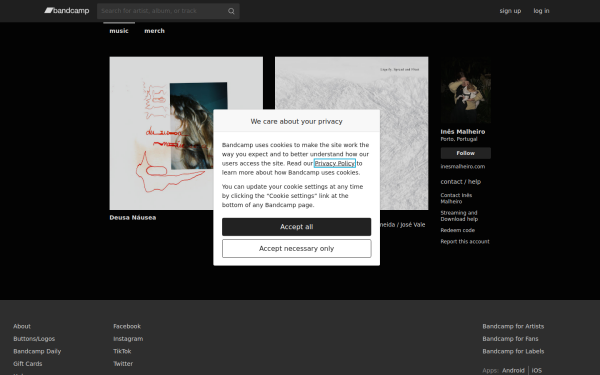Report this account
Image resolution: width=600 pixels, height=375 pixels.
coord(465,241)
